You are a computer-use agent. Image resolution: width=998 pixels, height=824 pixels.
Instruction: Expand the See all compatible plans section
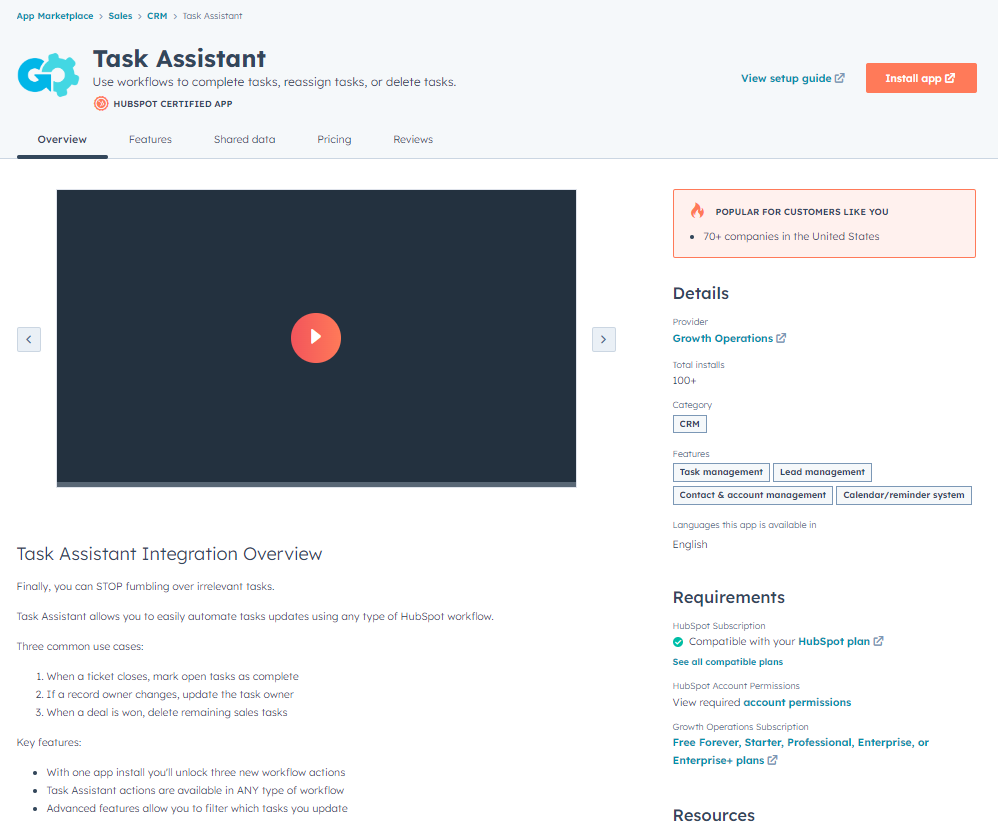(x=727, y=661)
